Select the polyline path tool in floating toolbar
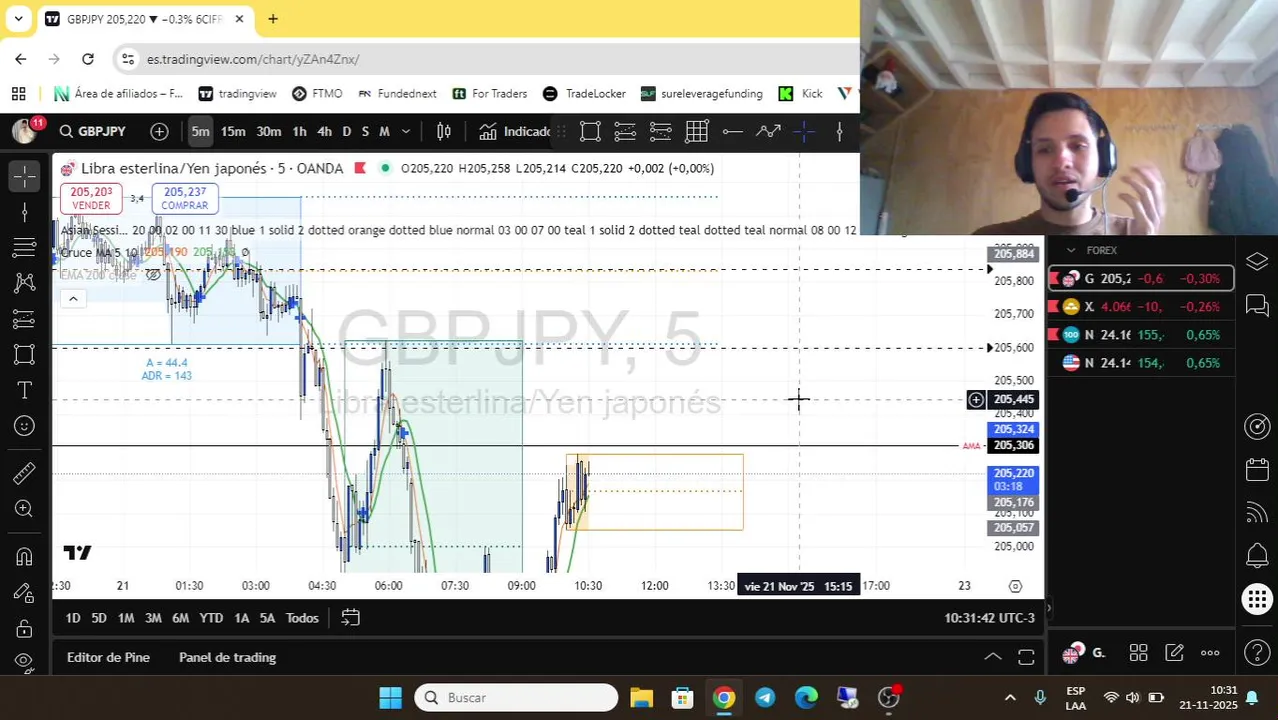 pyautogui.click(x=768, y=131)
